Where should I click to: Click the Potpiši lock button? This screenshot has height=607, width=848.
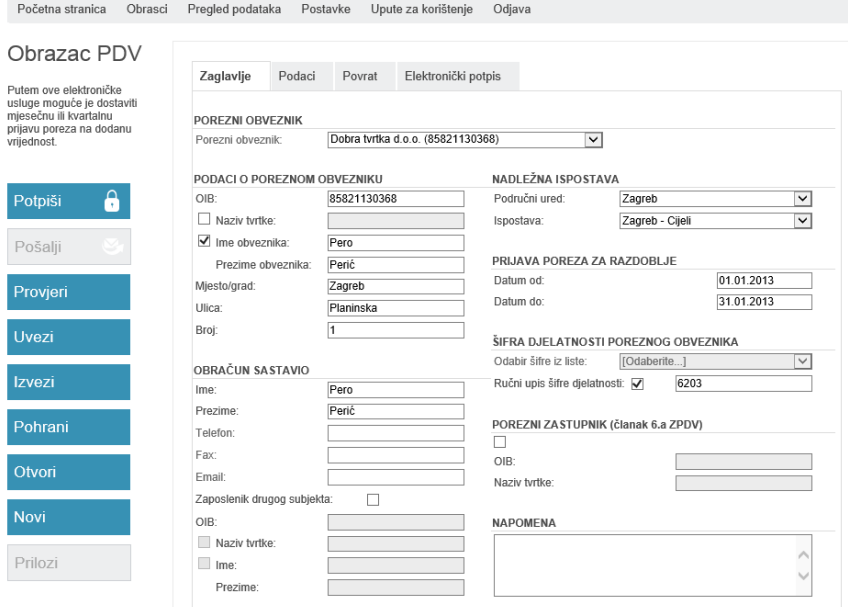(x=68, y=201)
